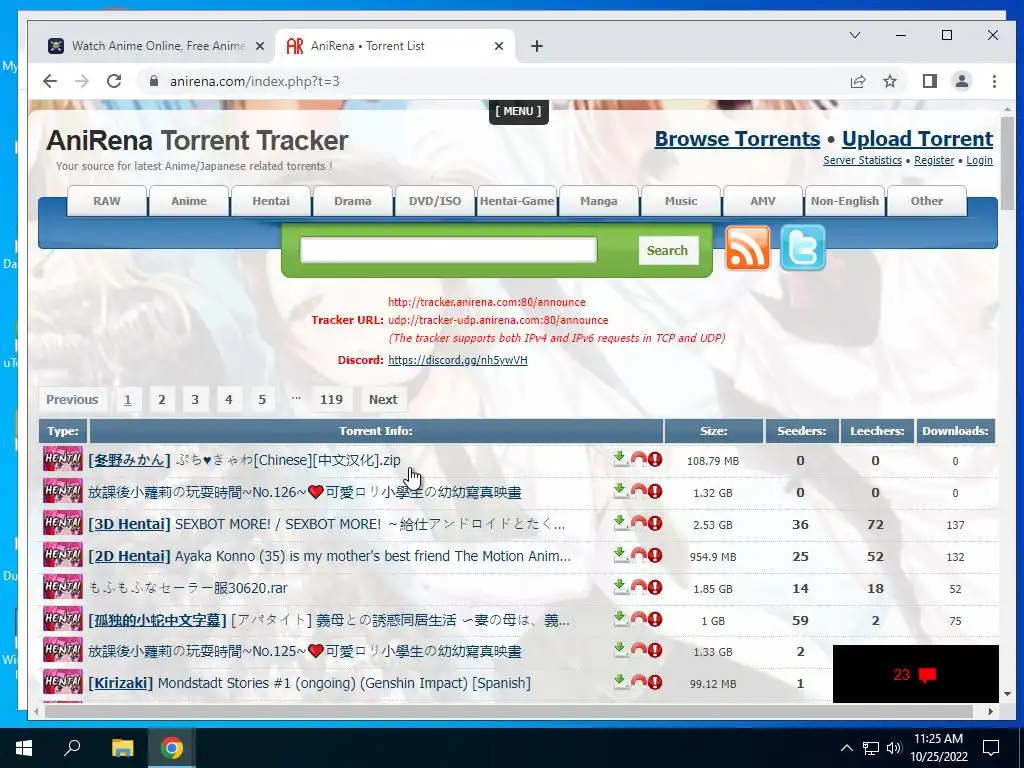
Task: Open File Explorer from taskbar
Action: 122,748
